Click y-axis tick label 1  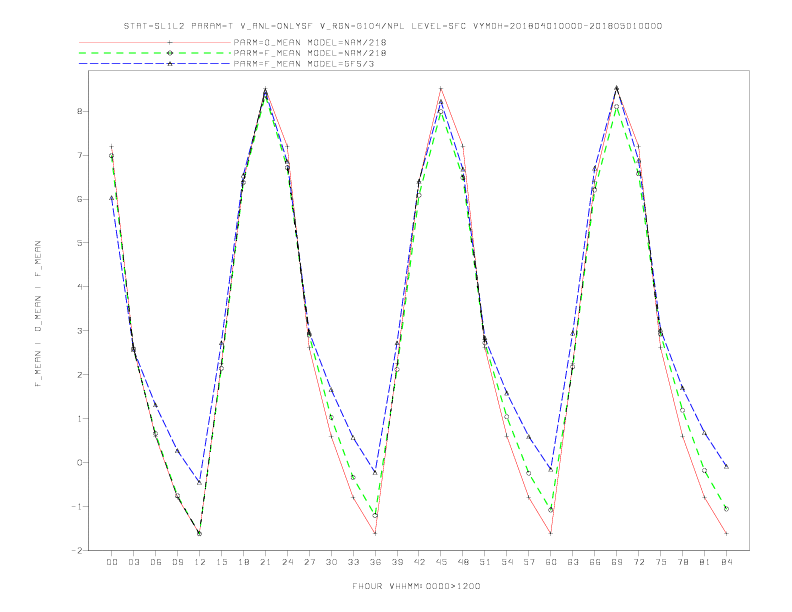point(80,419)
